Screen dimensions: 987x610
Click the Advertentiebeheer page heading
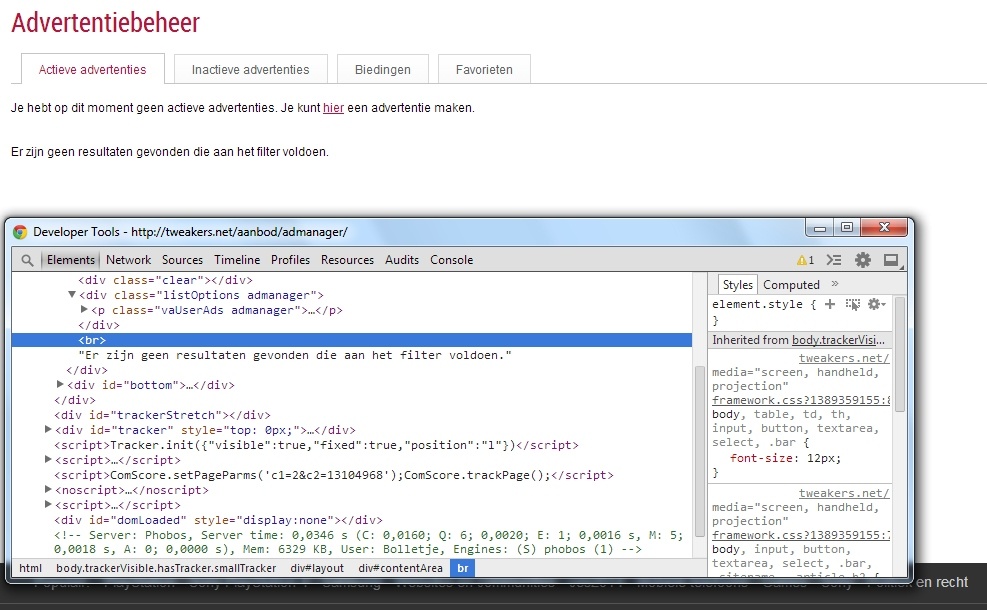pyautogui.click(x=105, y=23)
